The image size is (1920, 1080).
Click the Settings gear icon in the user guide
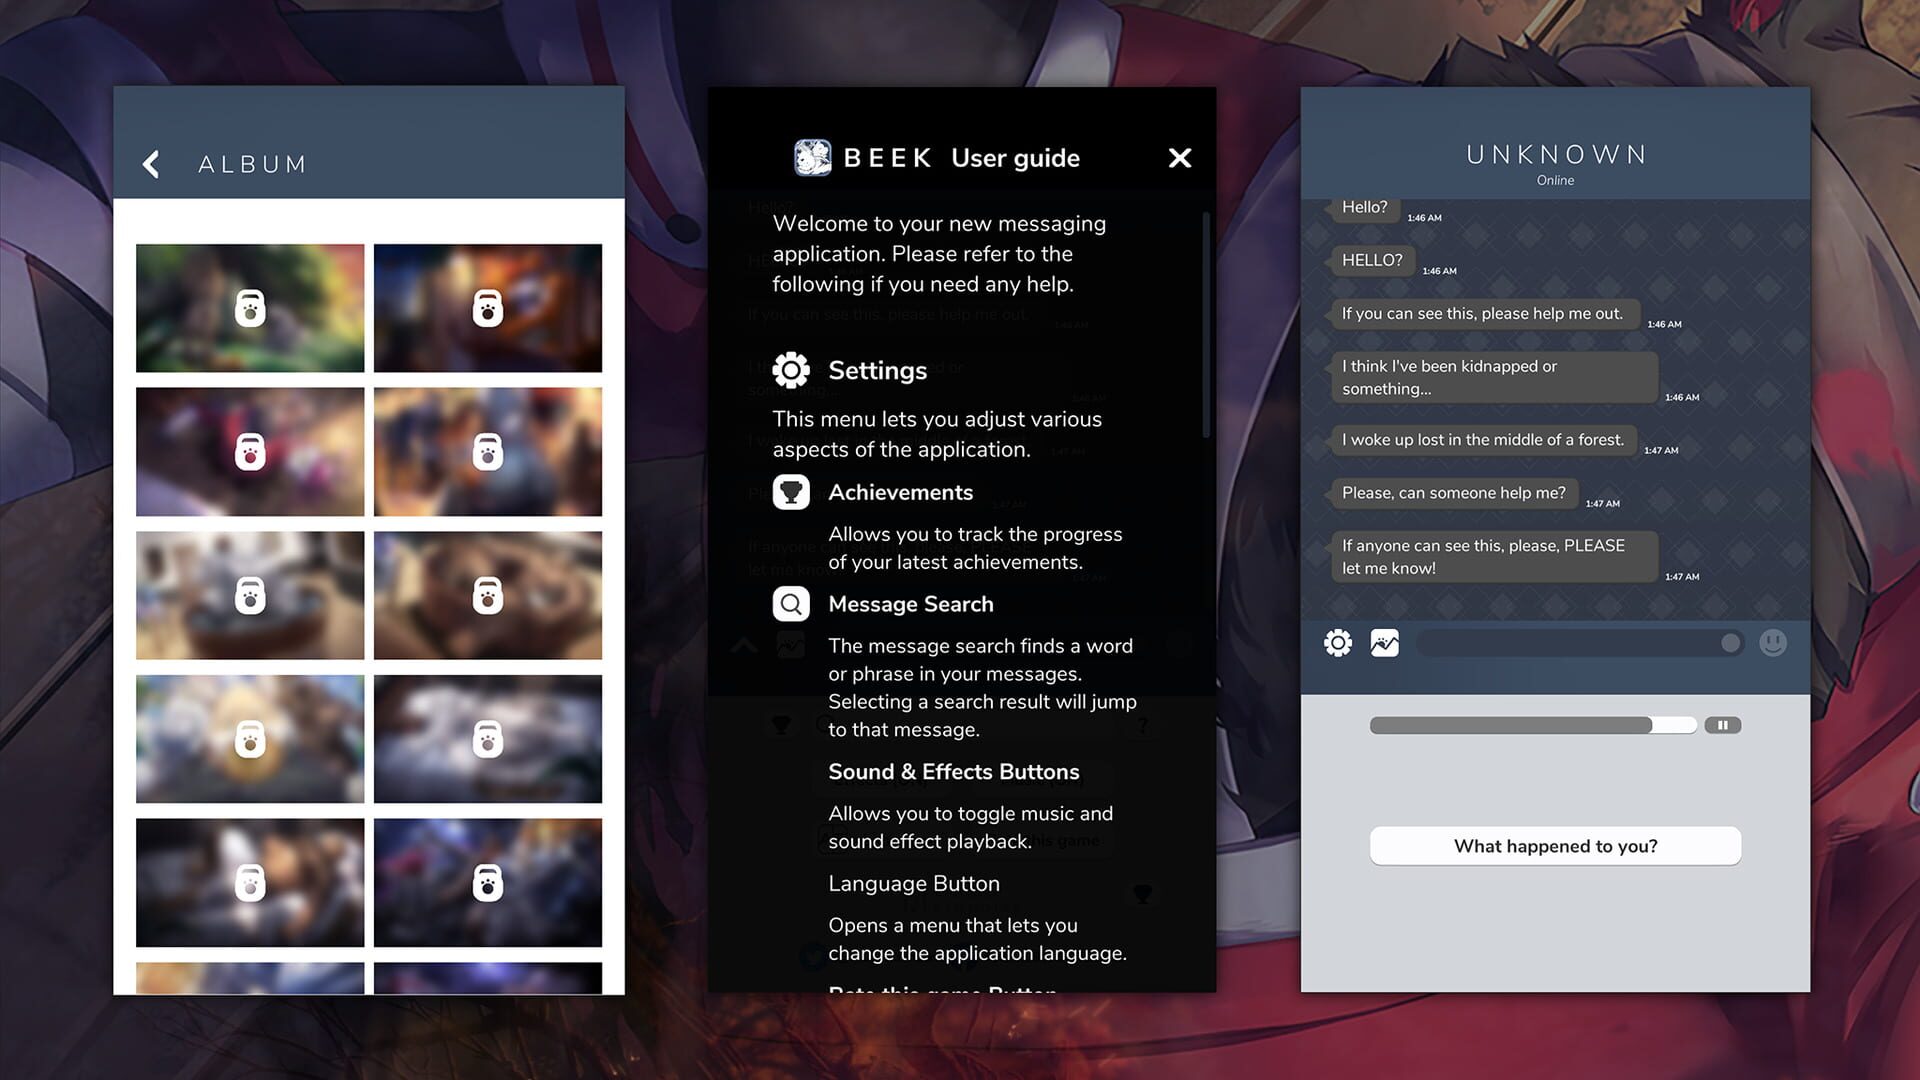click(x=791, y=369)
